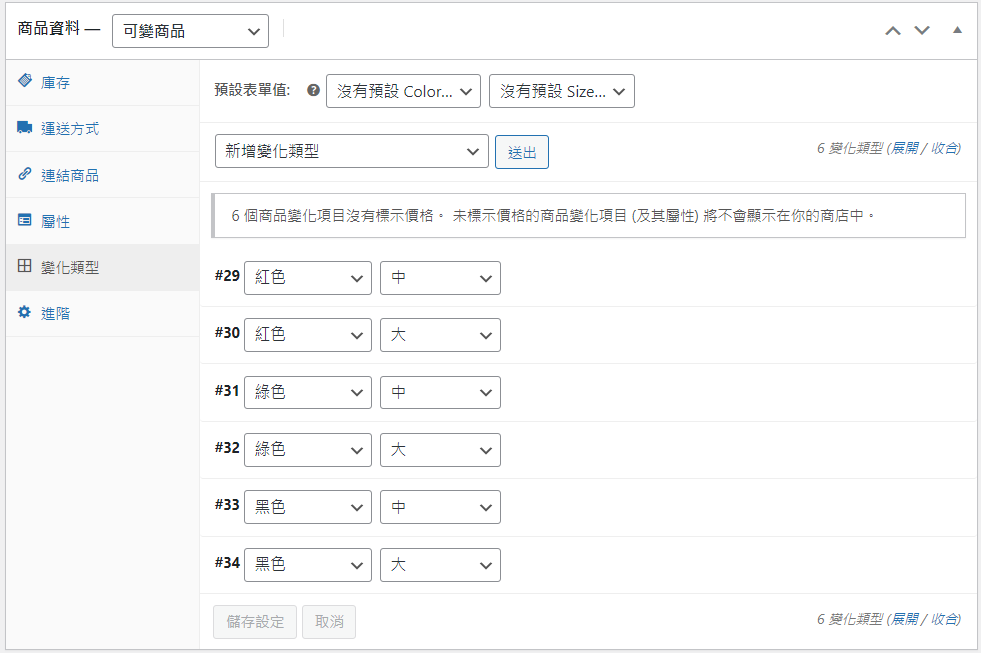This screenshot has width=981, height=653.
Task: Switch to the 運送方式 tab
Action: [x=70, y=129]
